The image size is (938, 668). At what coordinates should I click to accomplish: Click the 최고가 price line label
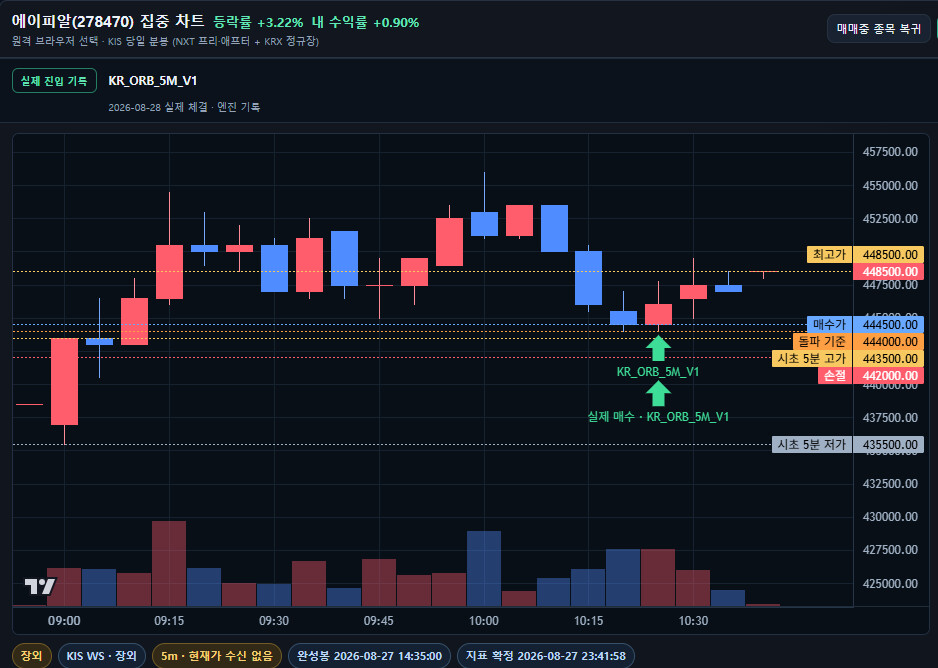(x=829, y=255)
